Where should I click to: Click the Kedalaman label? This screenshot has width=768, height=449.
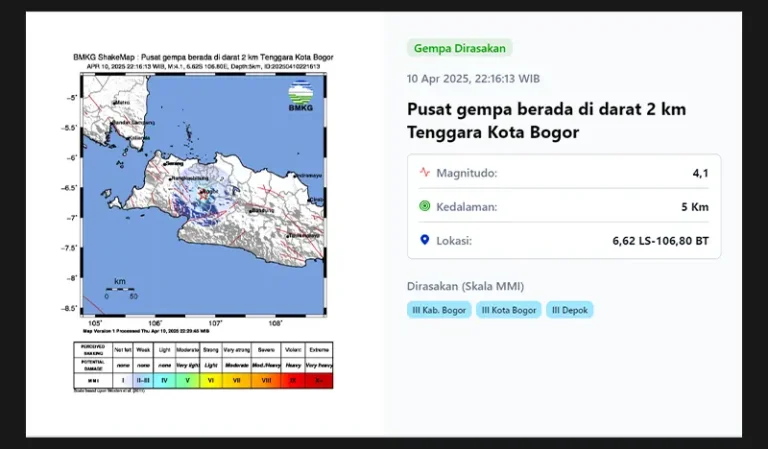point(467,207)
